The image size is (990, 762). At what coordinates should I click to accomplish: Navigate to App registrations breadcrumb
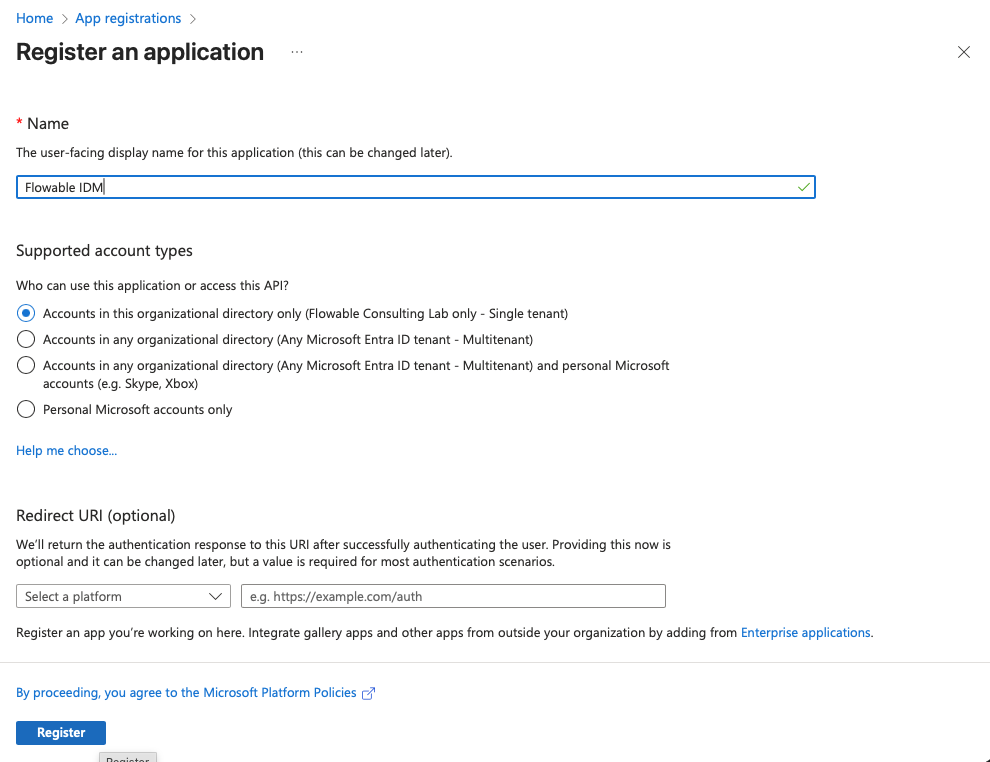[x=128, y=19]
